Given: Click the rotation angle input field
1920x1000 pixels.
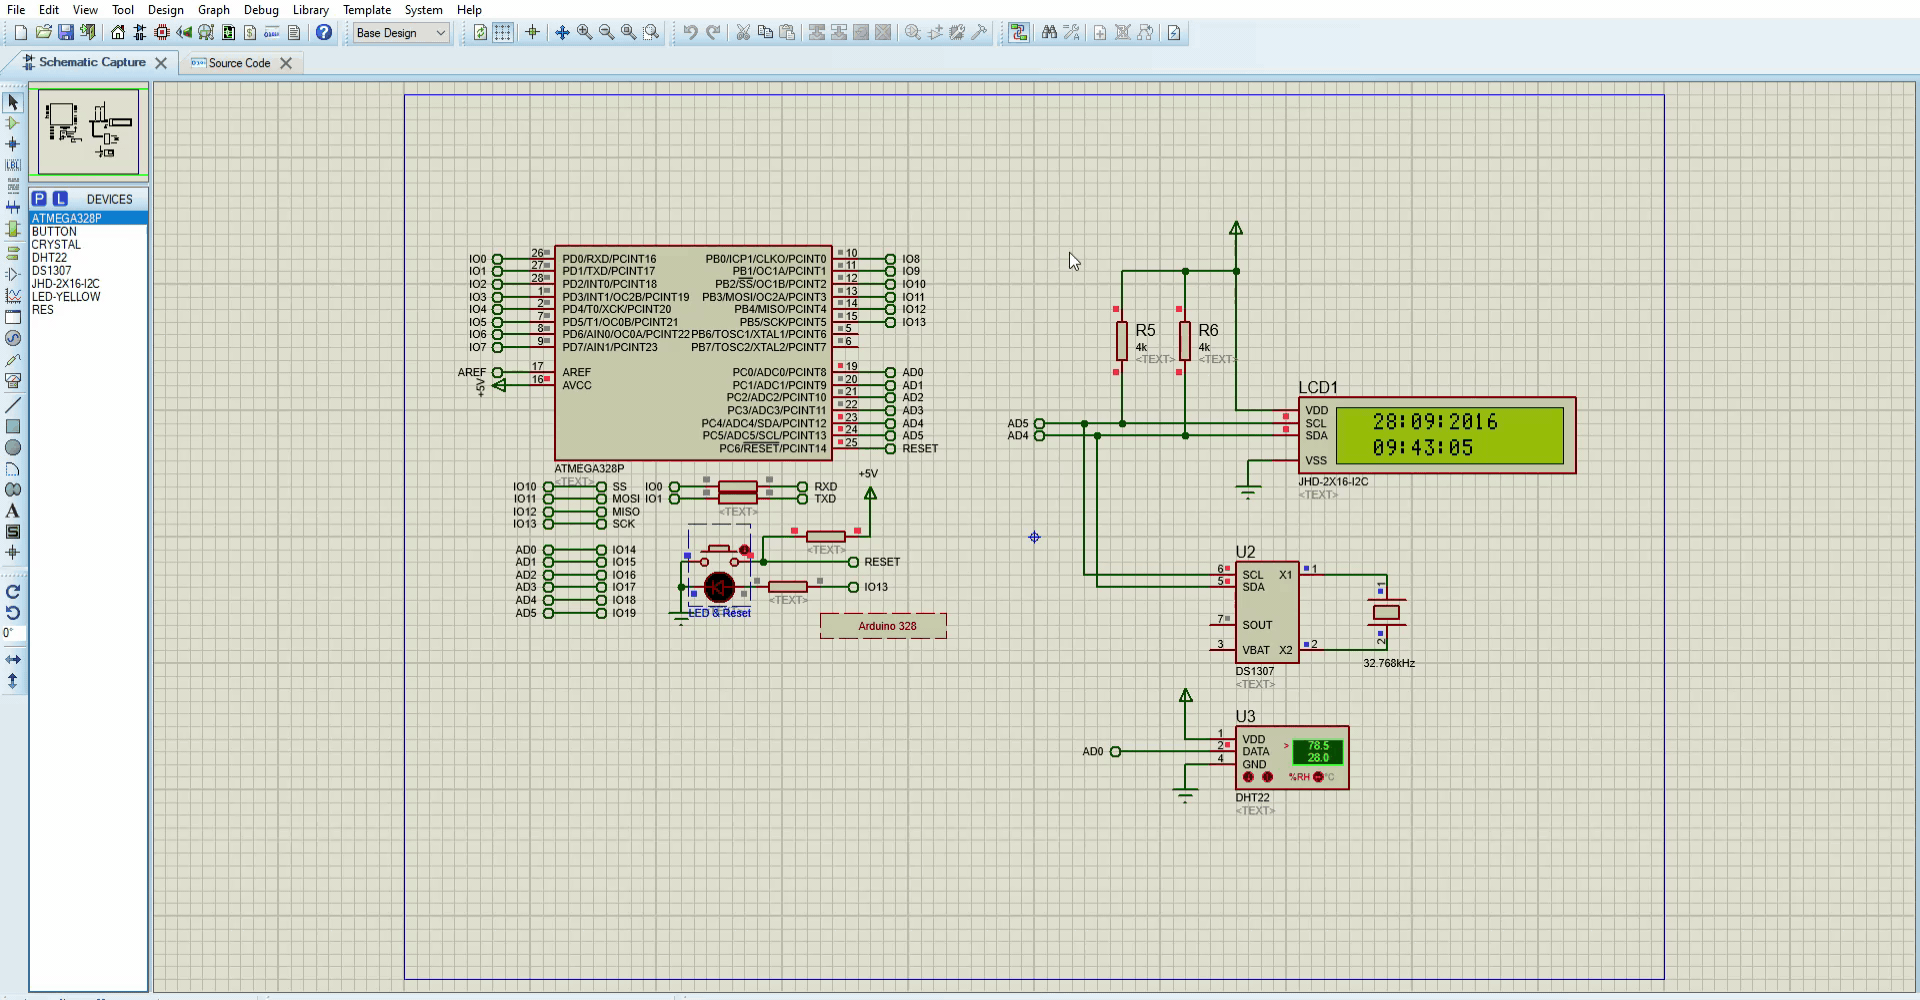Looking at the screenshot, I should 12,633.
